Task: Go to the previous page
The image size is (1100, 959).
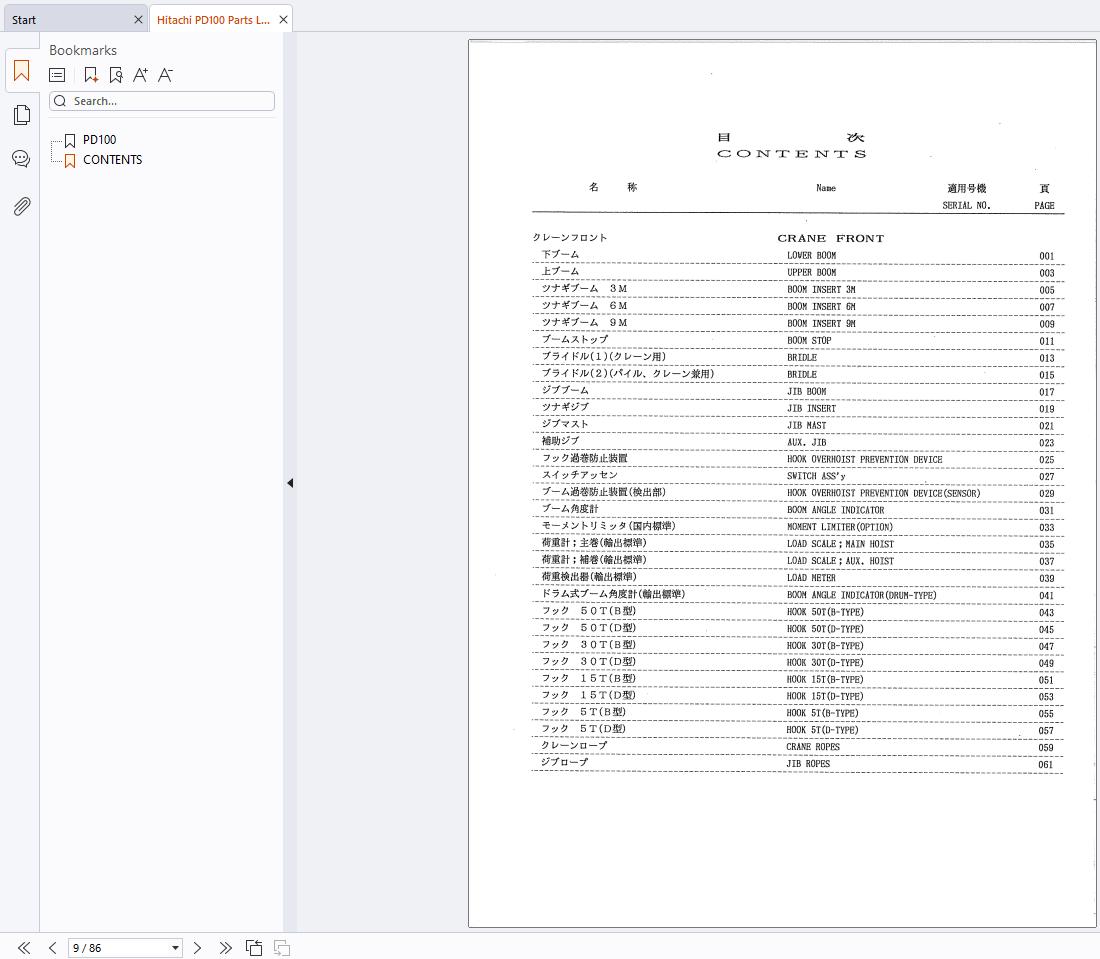Action: (53, 948)
